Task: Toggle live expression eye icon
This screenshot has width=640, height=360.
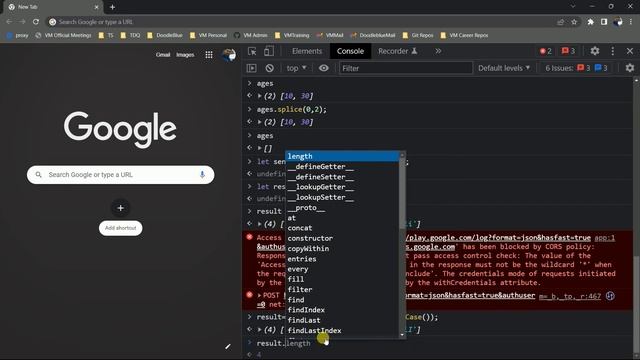Action: tap(324, 68)
